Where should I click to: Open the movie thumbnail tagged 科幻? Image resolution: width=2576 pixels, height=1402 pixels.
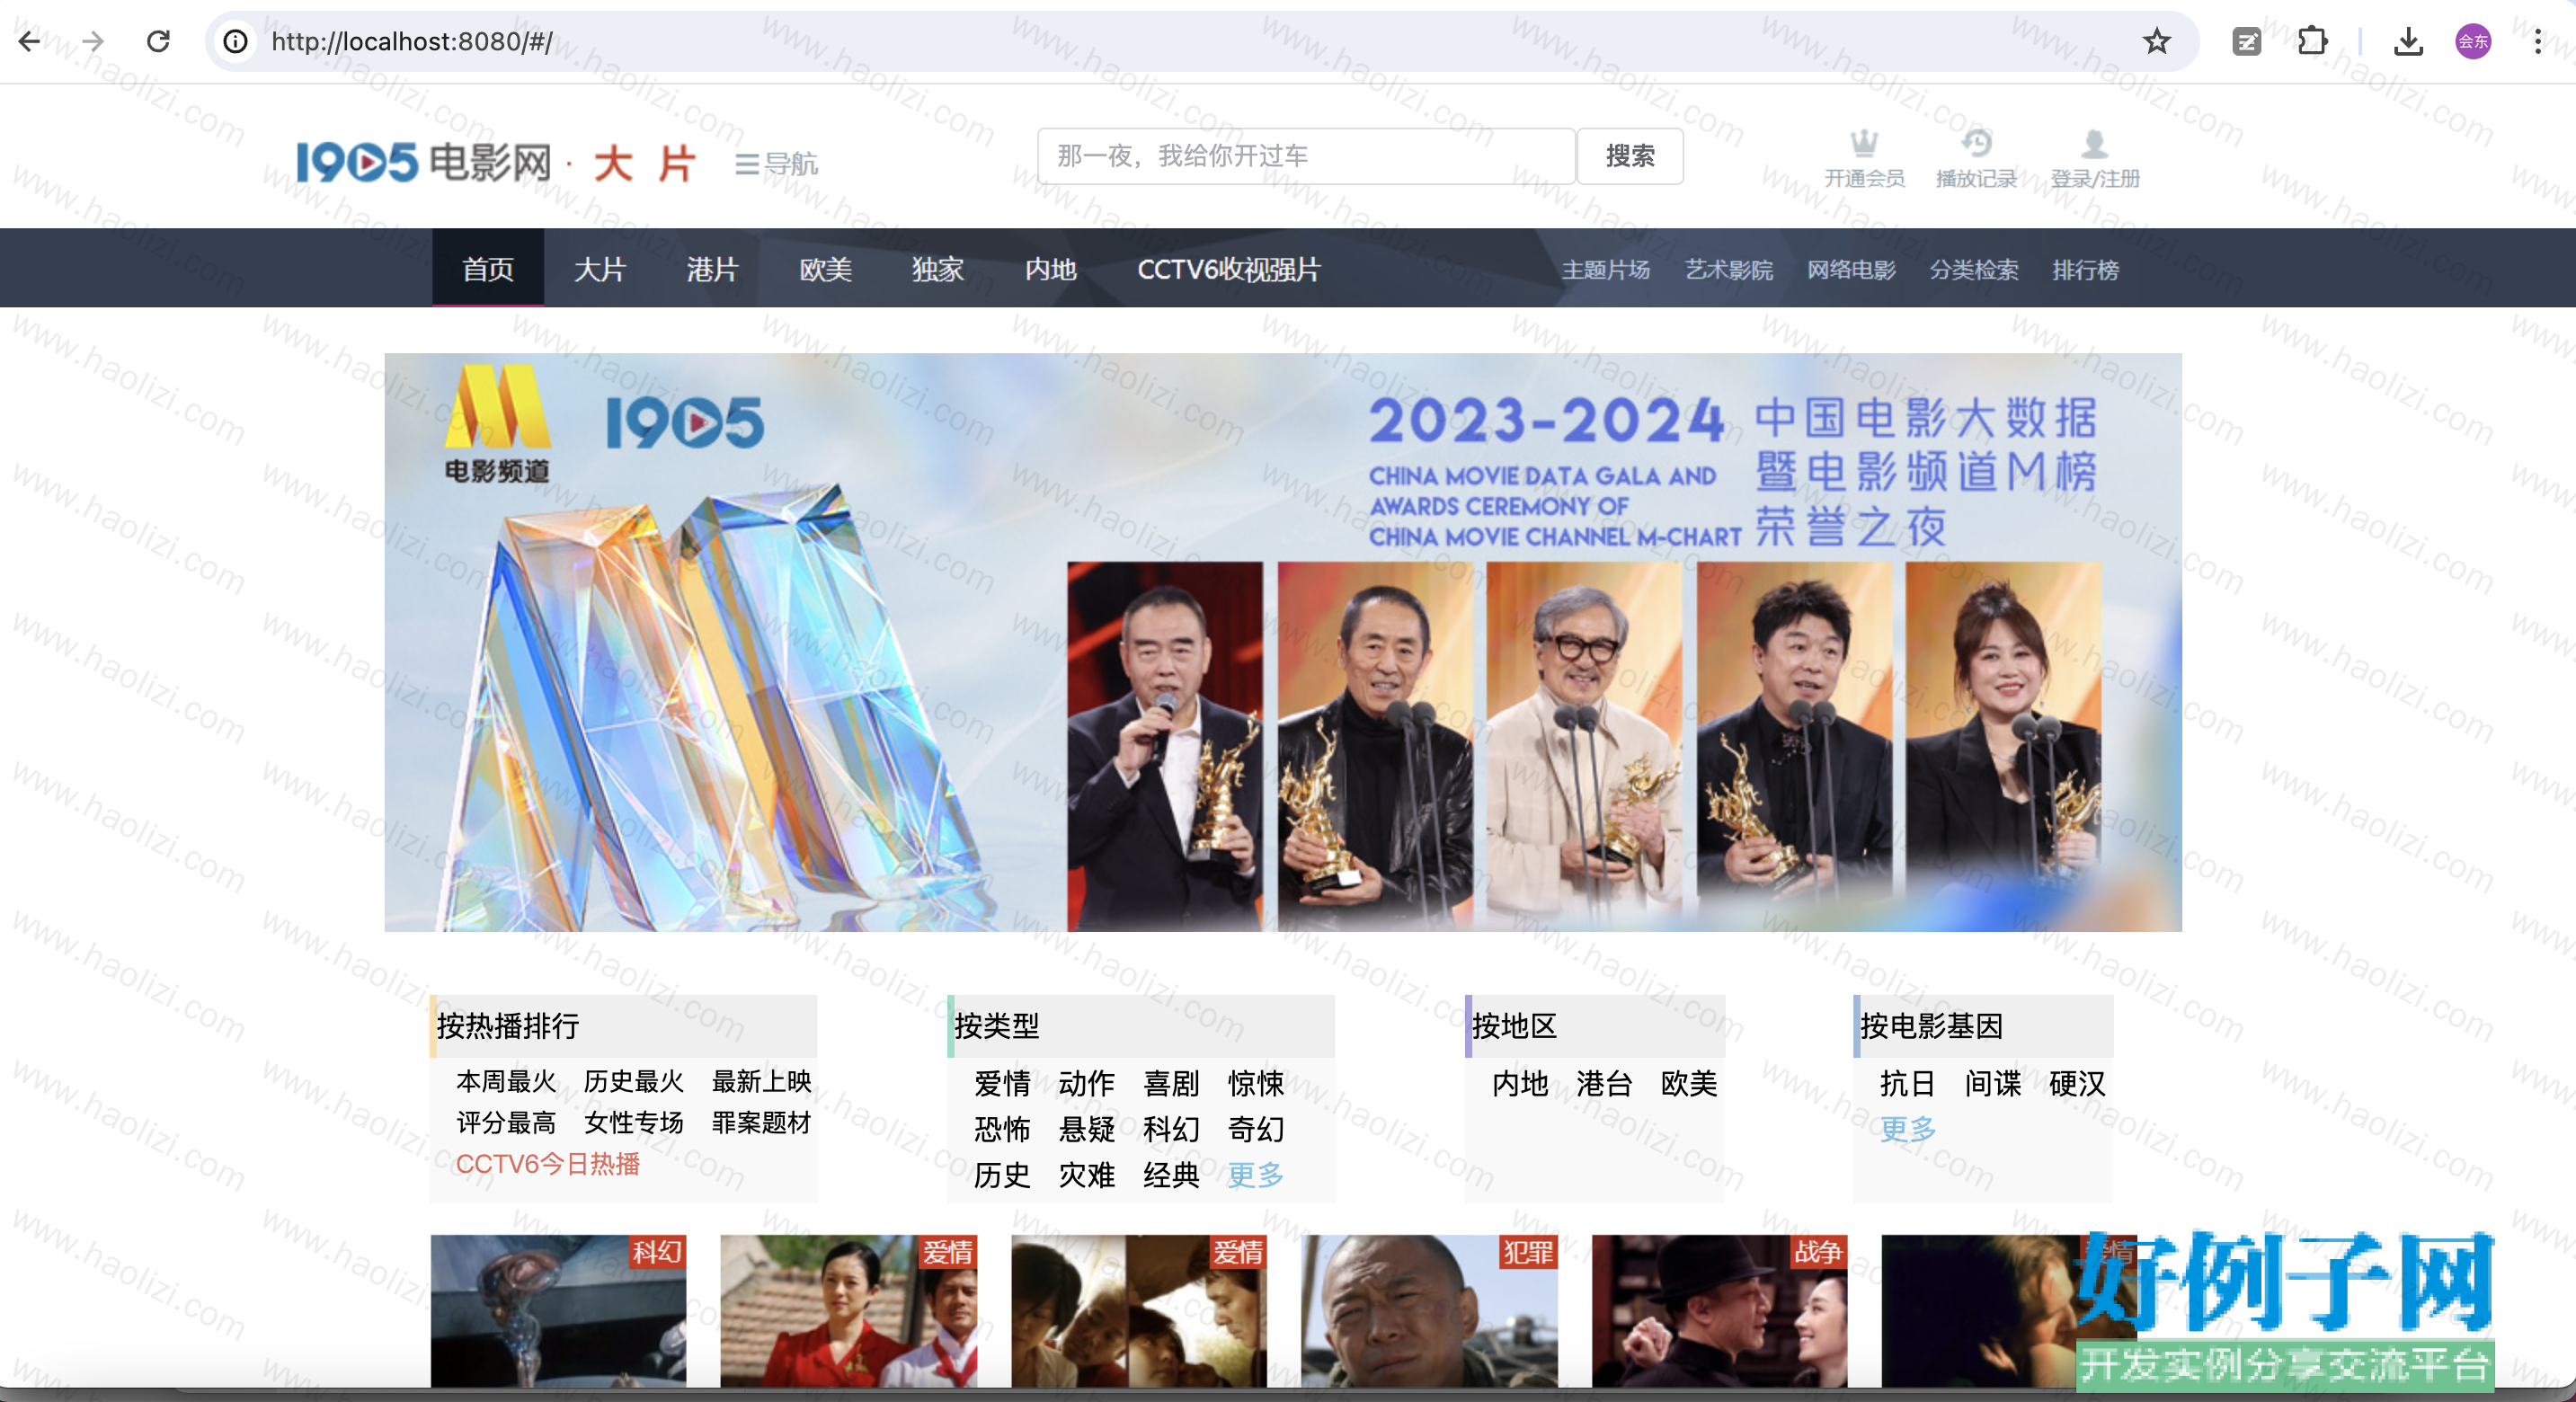point(559,1310)
